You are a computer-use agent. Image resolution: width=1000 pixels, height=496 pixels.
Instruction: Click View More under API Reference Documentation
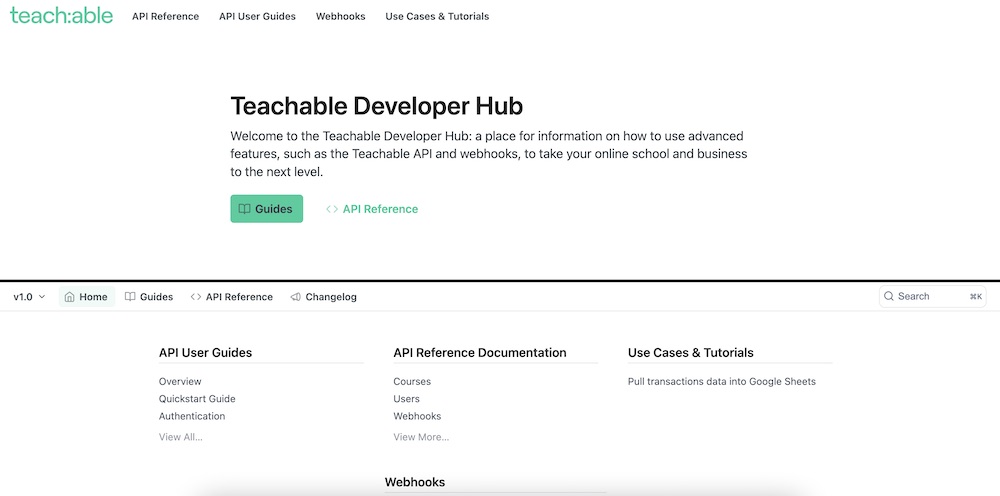tap(421, 437)
